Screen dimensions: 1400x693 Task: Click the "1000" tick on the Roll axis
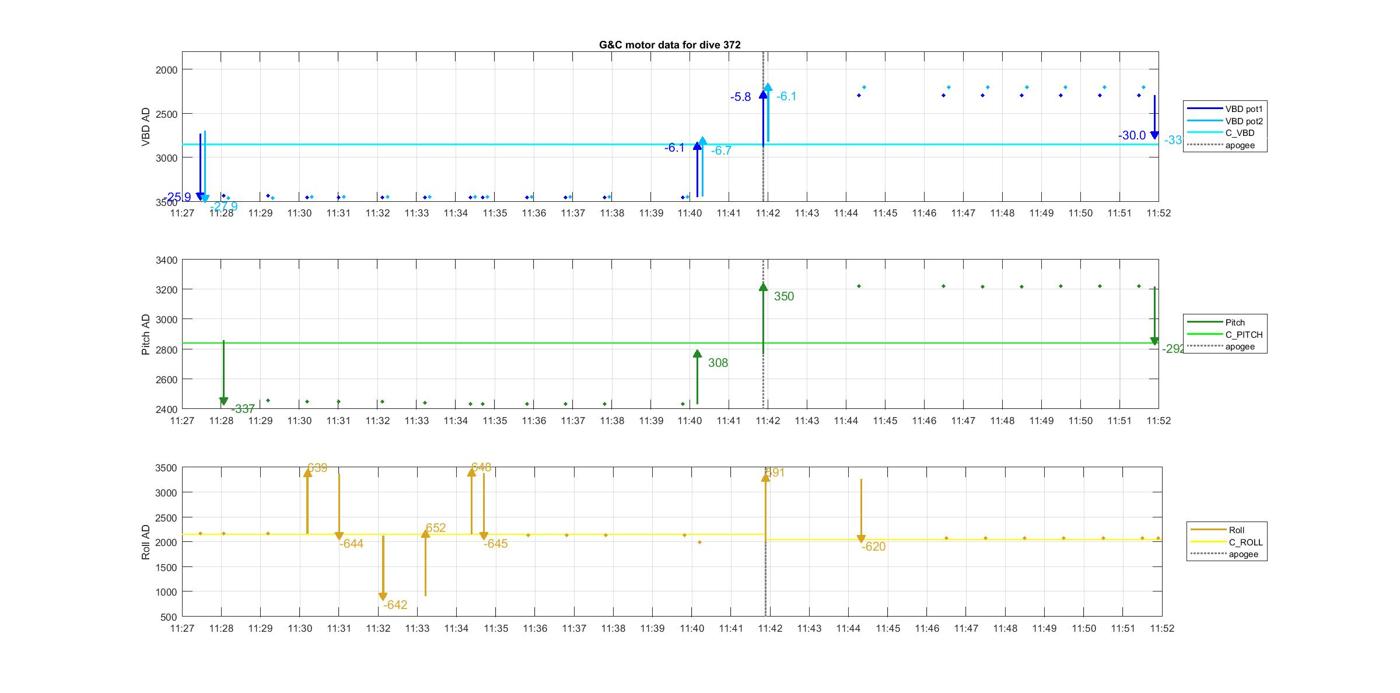click(x=166, y=592)
